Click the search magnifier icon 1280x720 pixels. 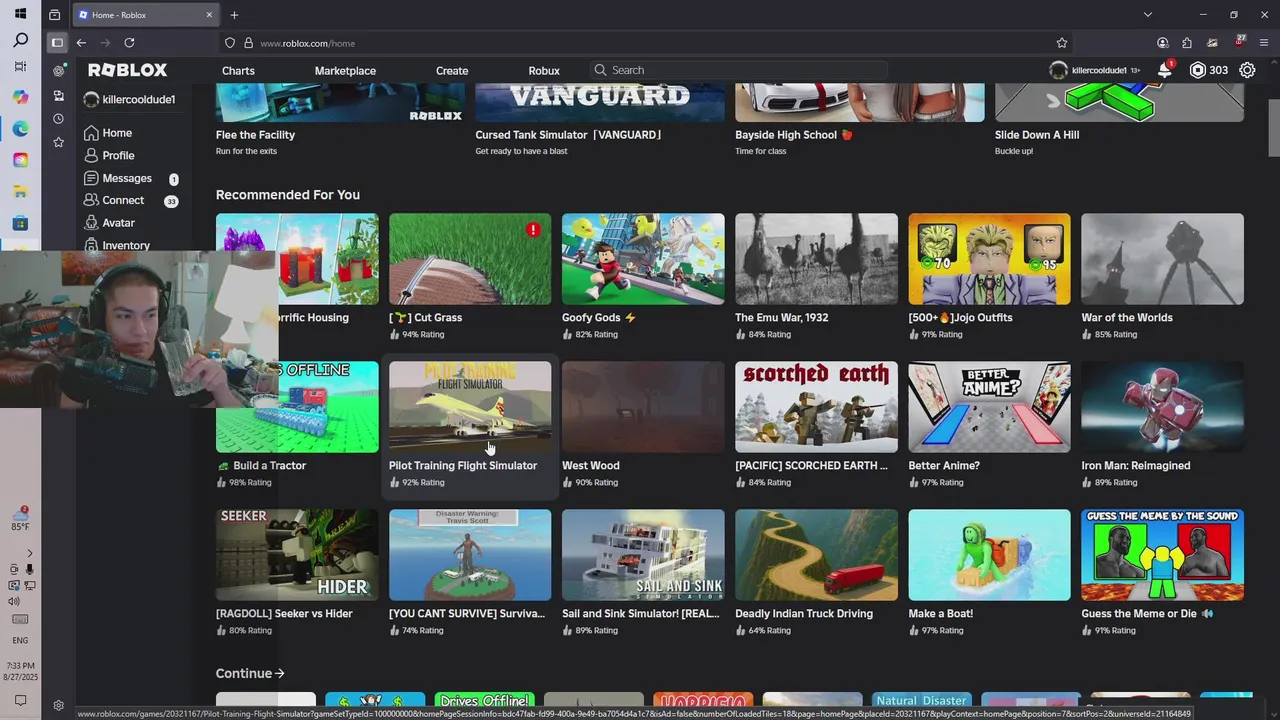tap(600, 70)
